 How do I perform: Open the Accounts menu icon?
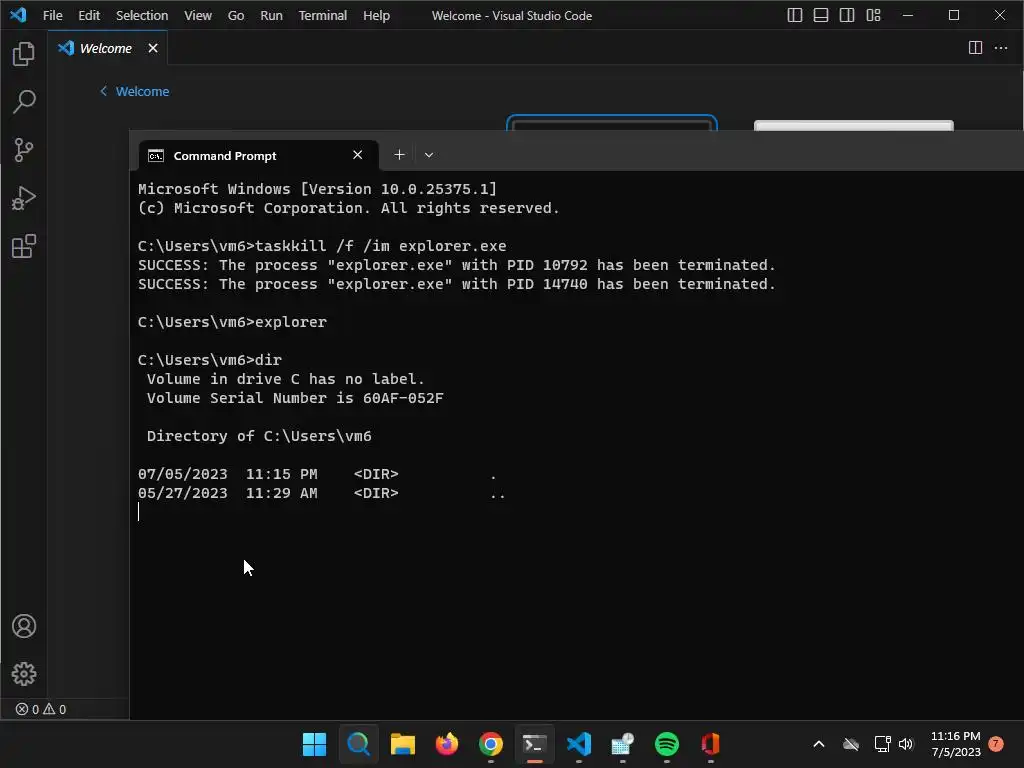coord(24,626)
